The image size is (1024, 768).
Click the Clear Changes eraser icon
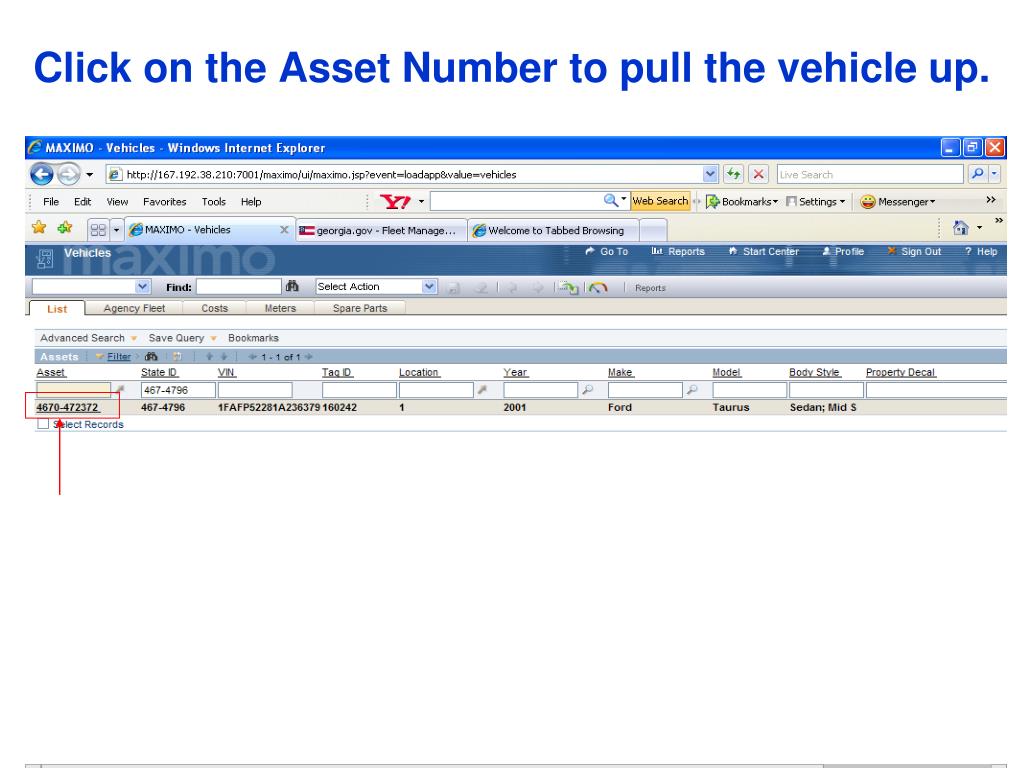coord(481,287)
